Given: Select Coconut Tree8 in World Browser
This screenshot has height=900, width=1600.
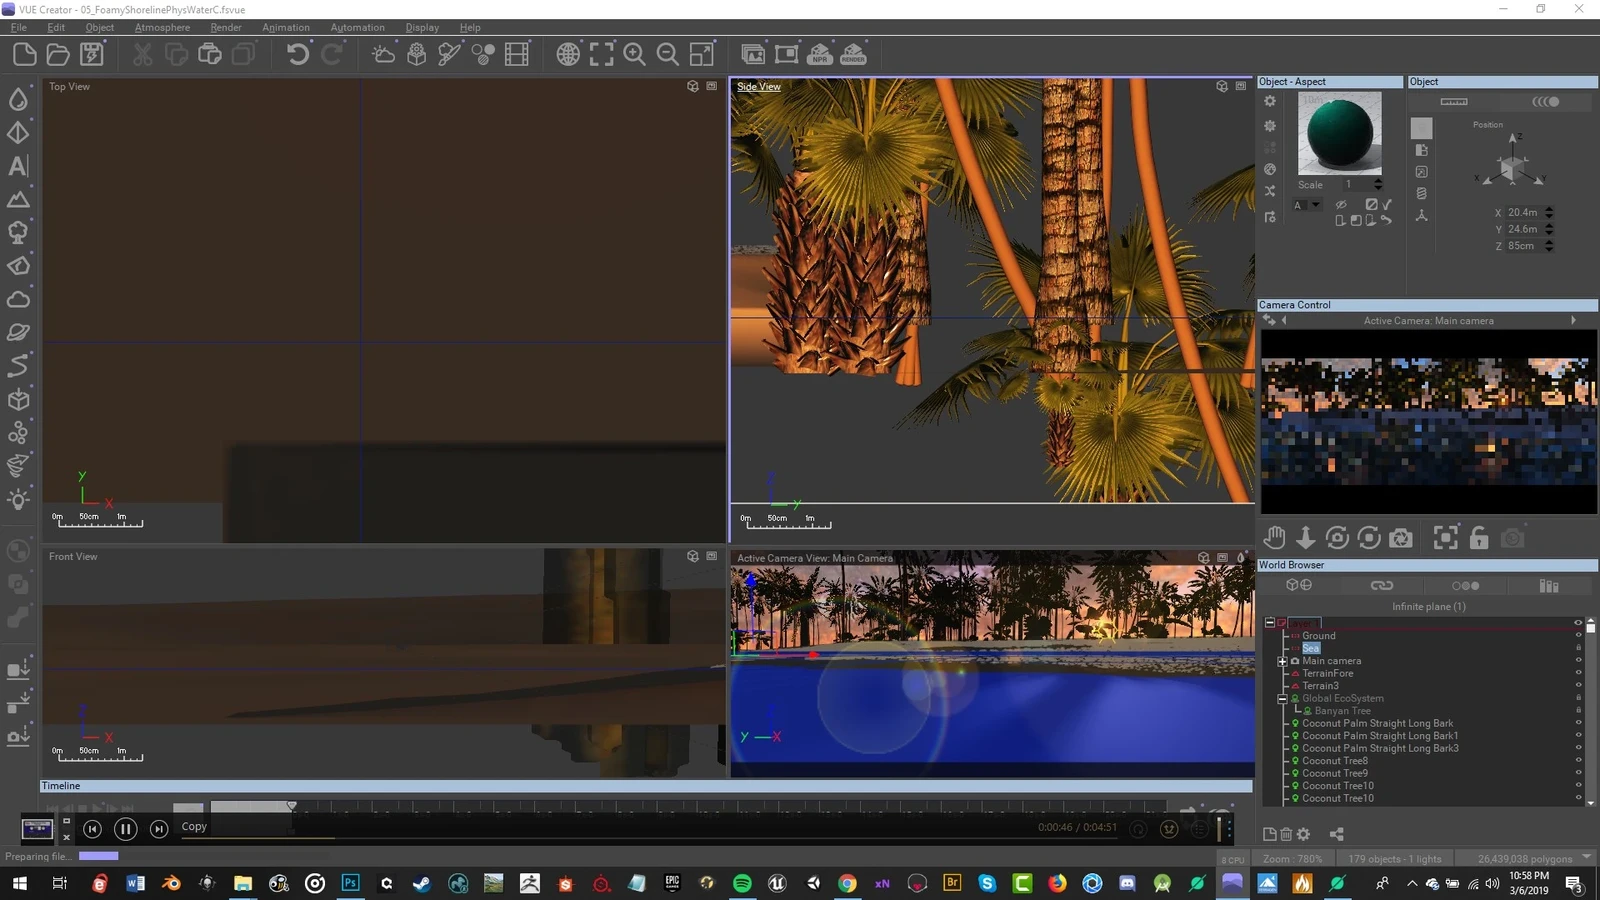Looking at the screenshot, I should (1334, 761).
